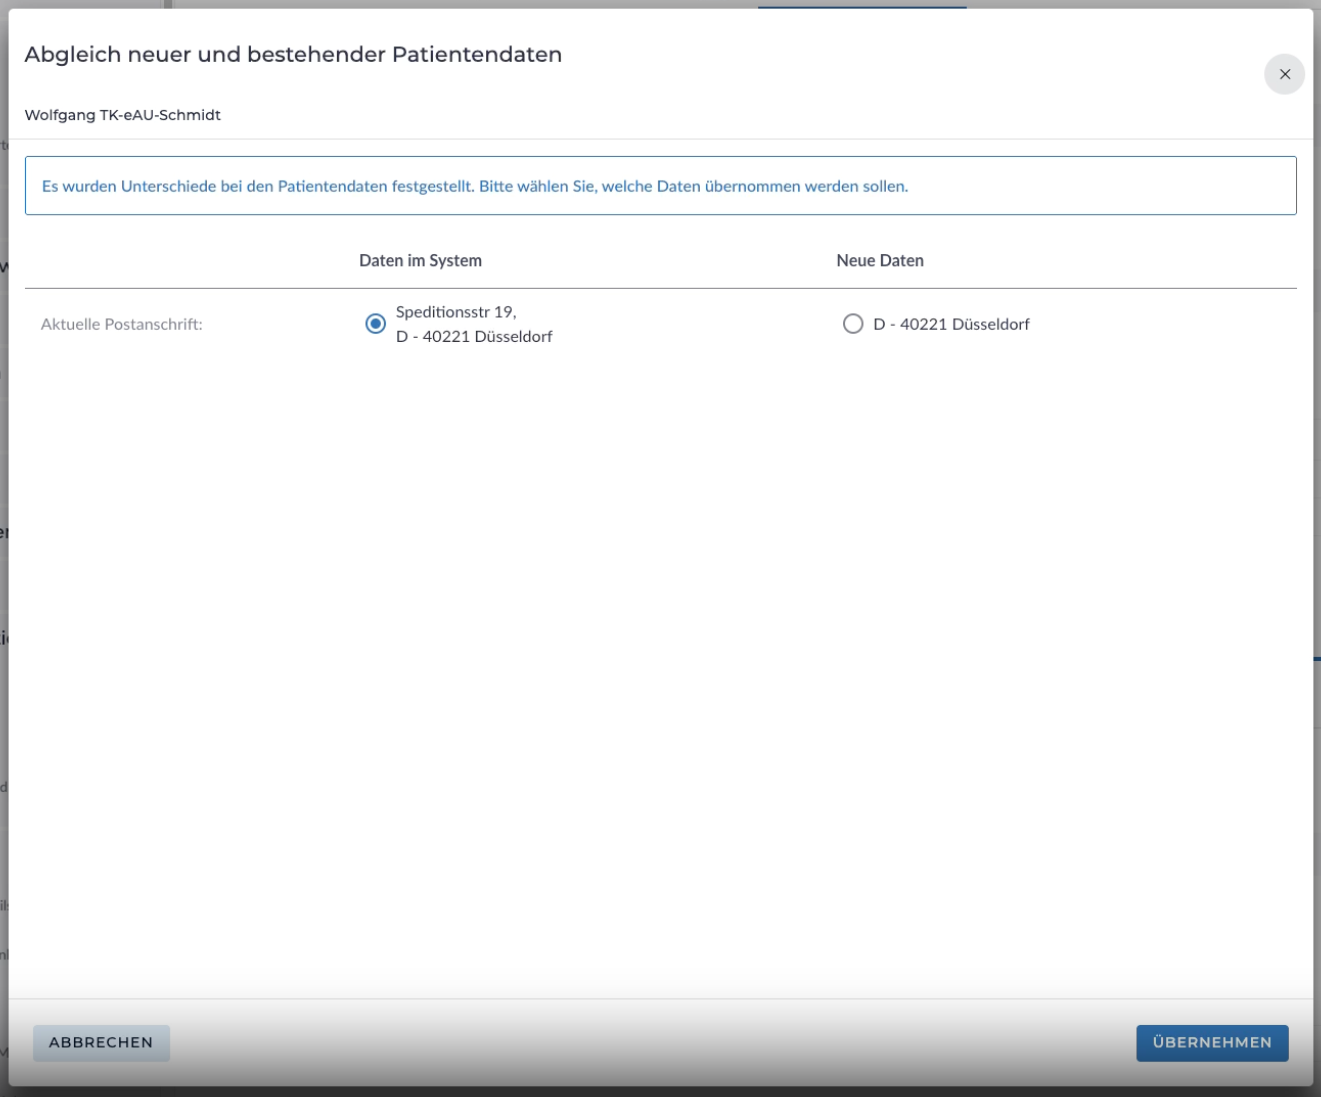Viewport: 1321px width, 1097px height.
Task: Click the ÜBERNEHMEN button
Action: pos(1211,1042)
